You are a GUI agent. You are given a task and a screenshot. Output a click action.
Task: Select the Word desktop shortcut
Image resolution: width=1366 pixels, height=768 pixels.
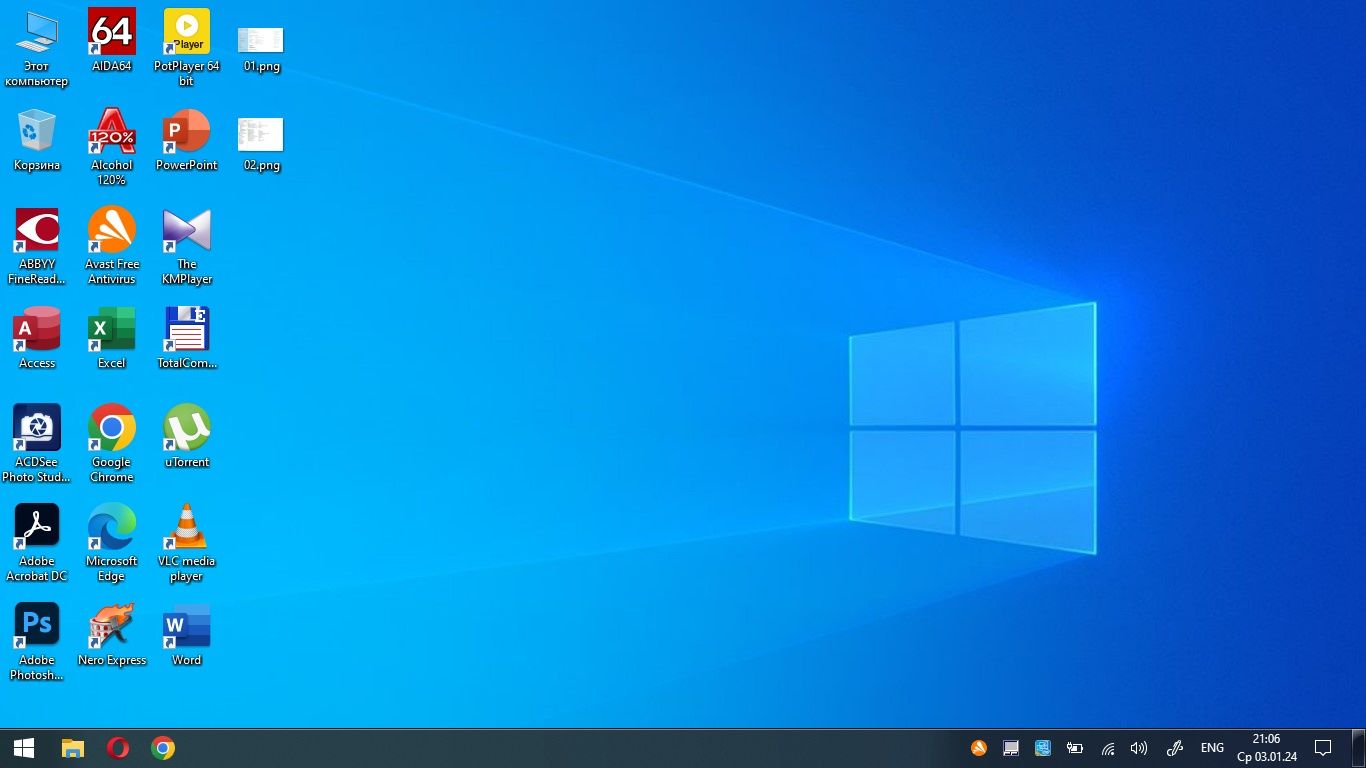(x=187, y=634)
